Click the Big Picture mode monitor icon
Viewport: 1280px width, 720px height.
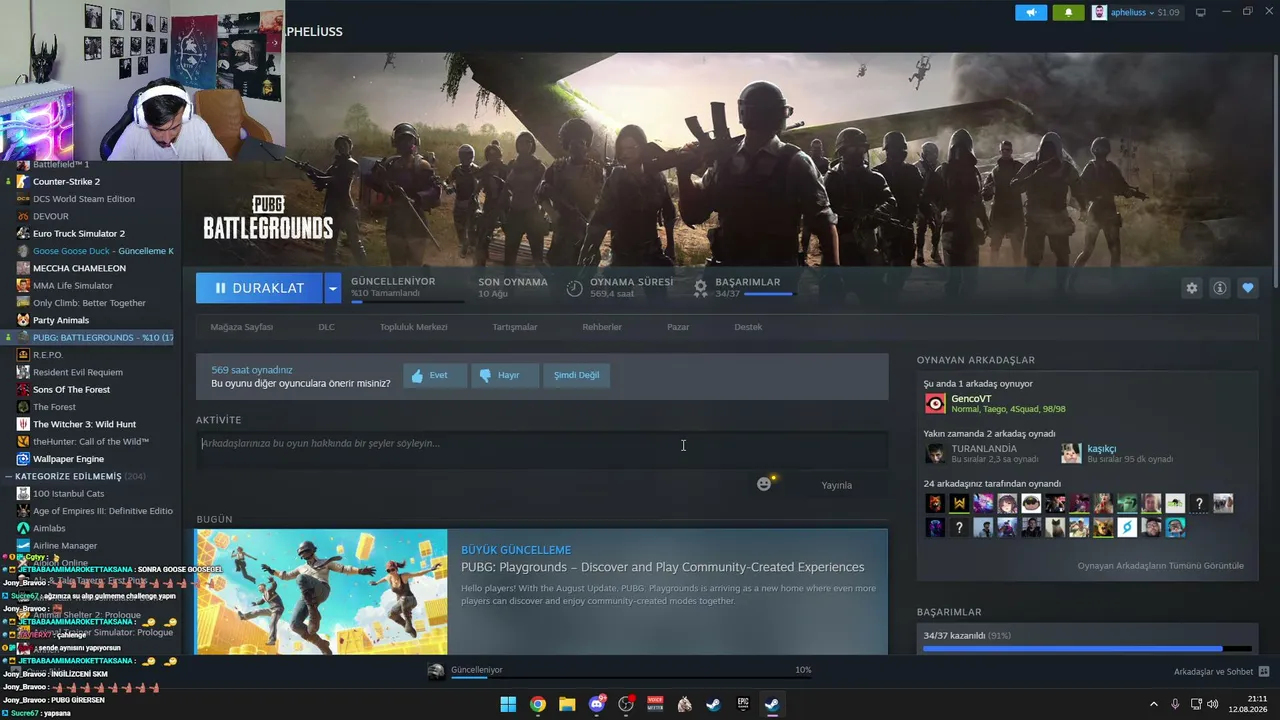[1201, 12]
